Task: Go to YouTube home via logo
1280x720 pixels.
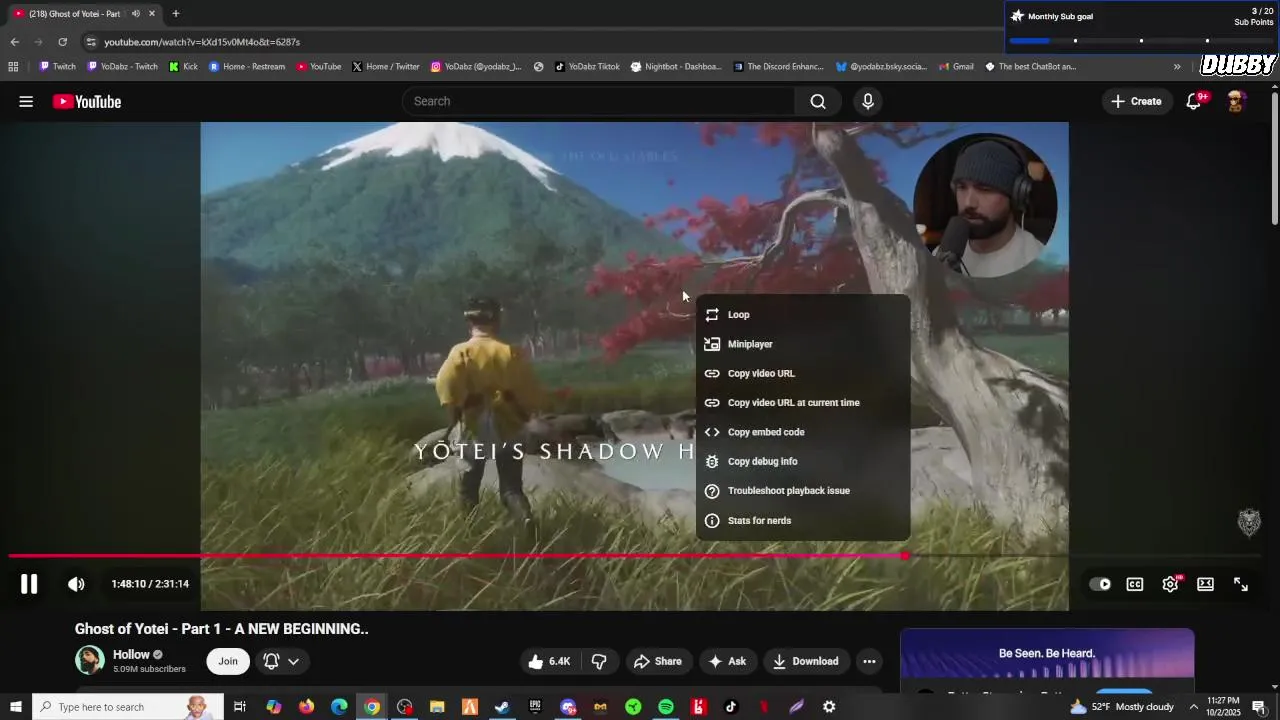Action: point(87,101)
